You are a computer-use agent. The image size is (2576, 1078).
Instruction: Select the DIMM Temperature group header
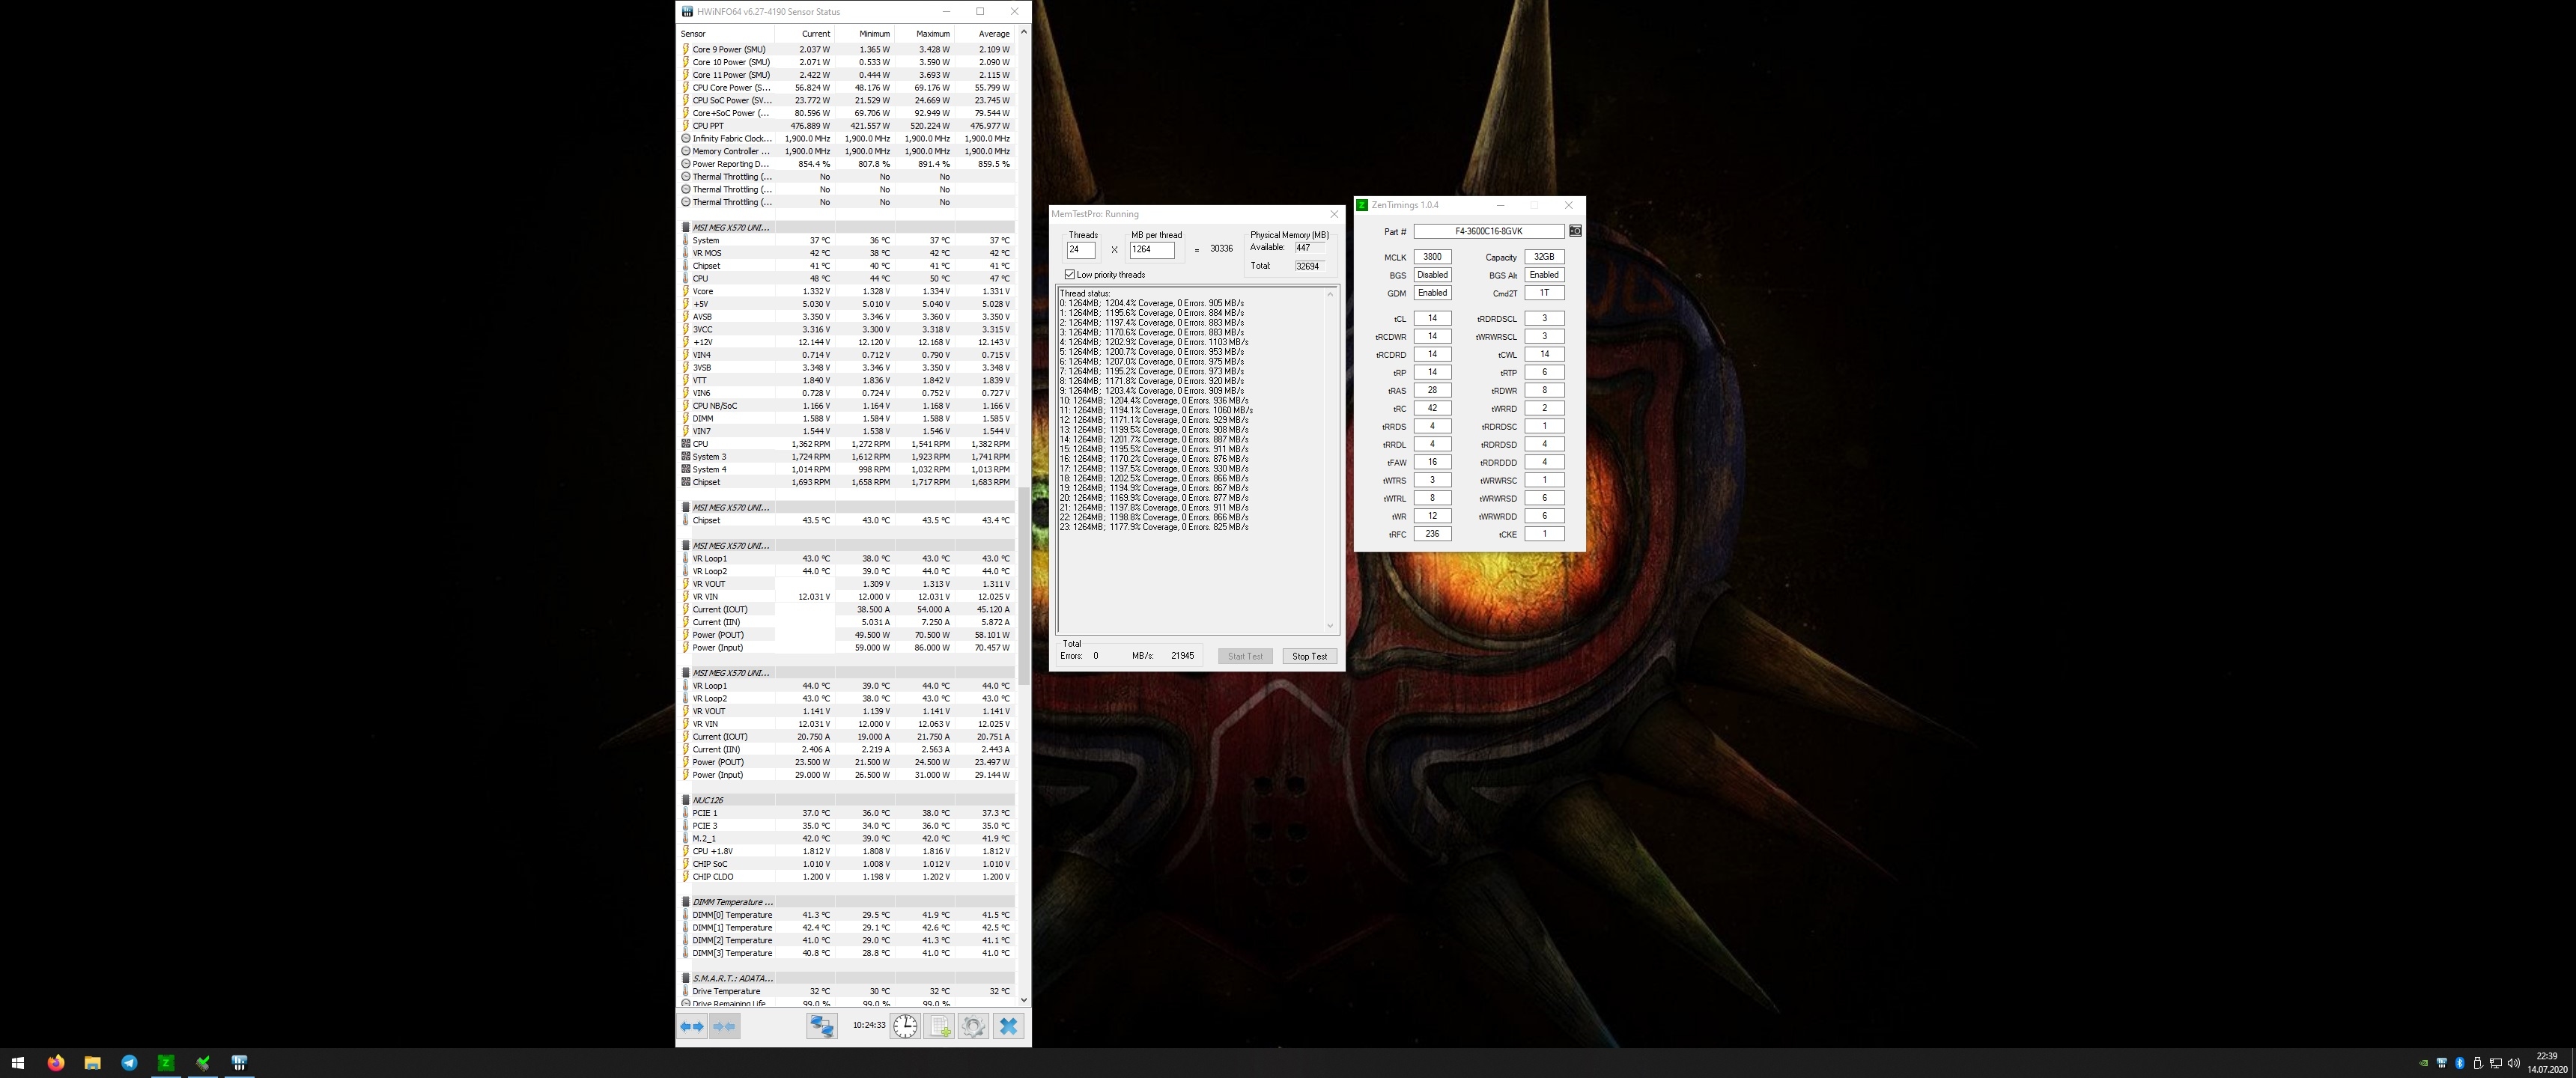pos(848,902)
